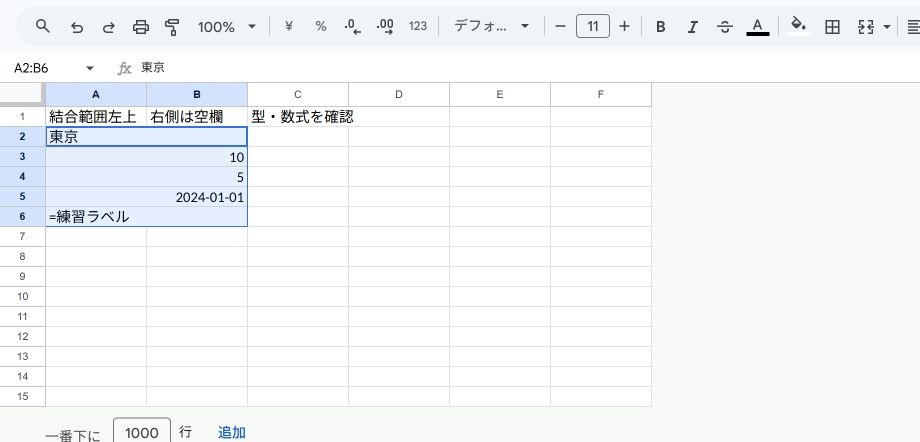
Task: Select row 10 header
Action: click(x=22, y=296)
